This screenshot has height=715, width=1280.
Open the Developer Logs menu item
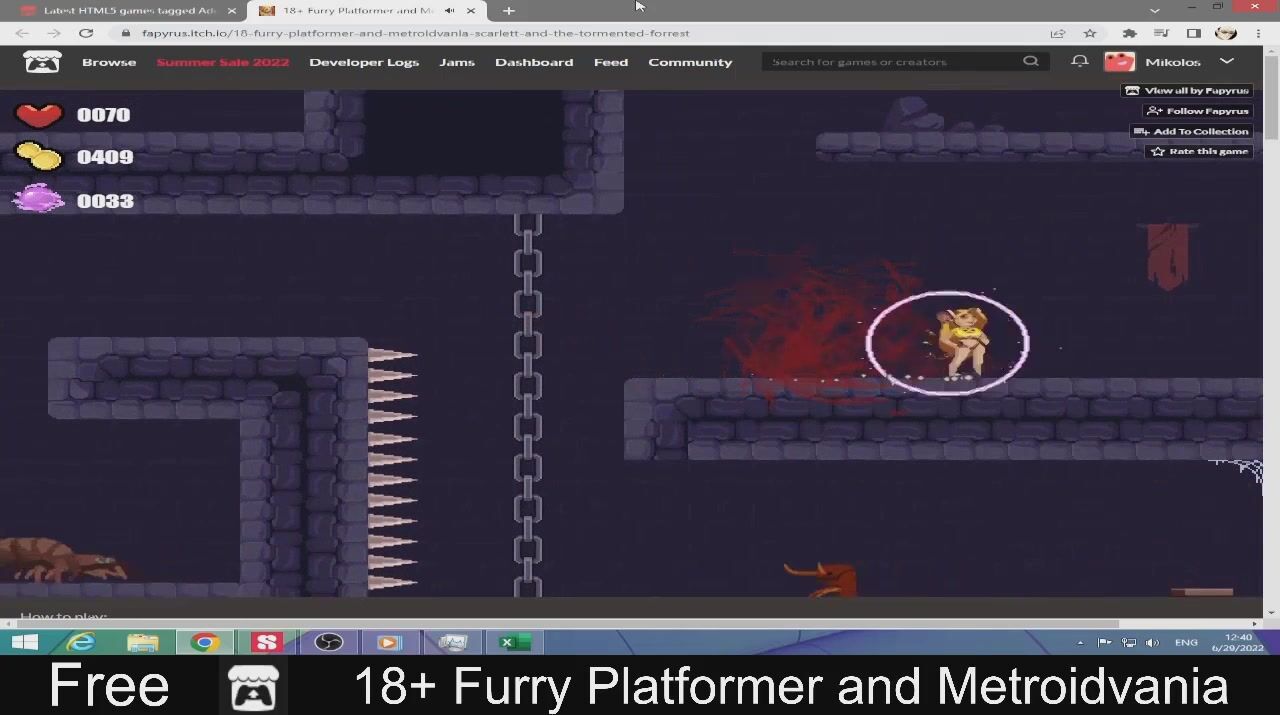(364, 62)
